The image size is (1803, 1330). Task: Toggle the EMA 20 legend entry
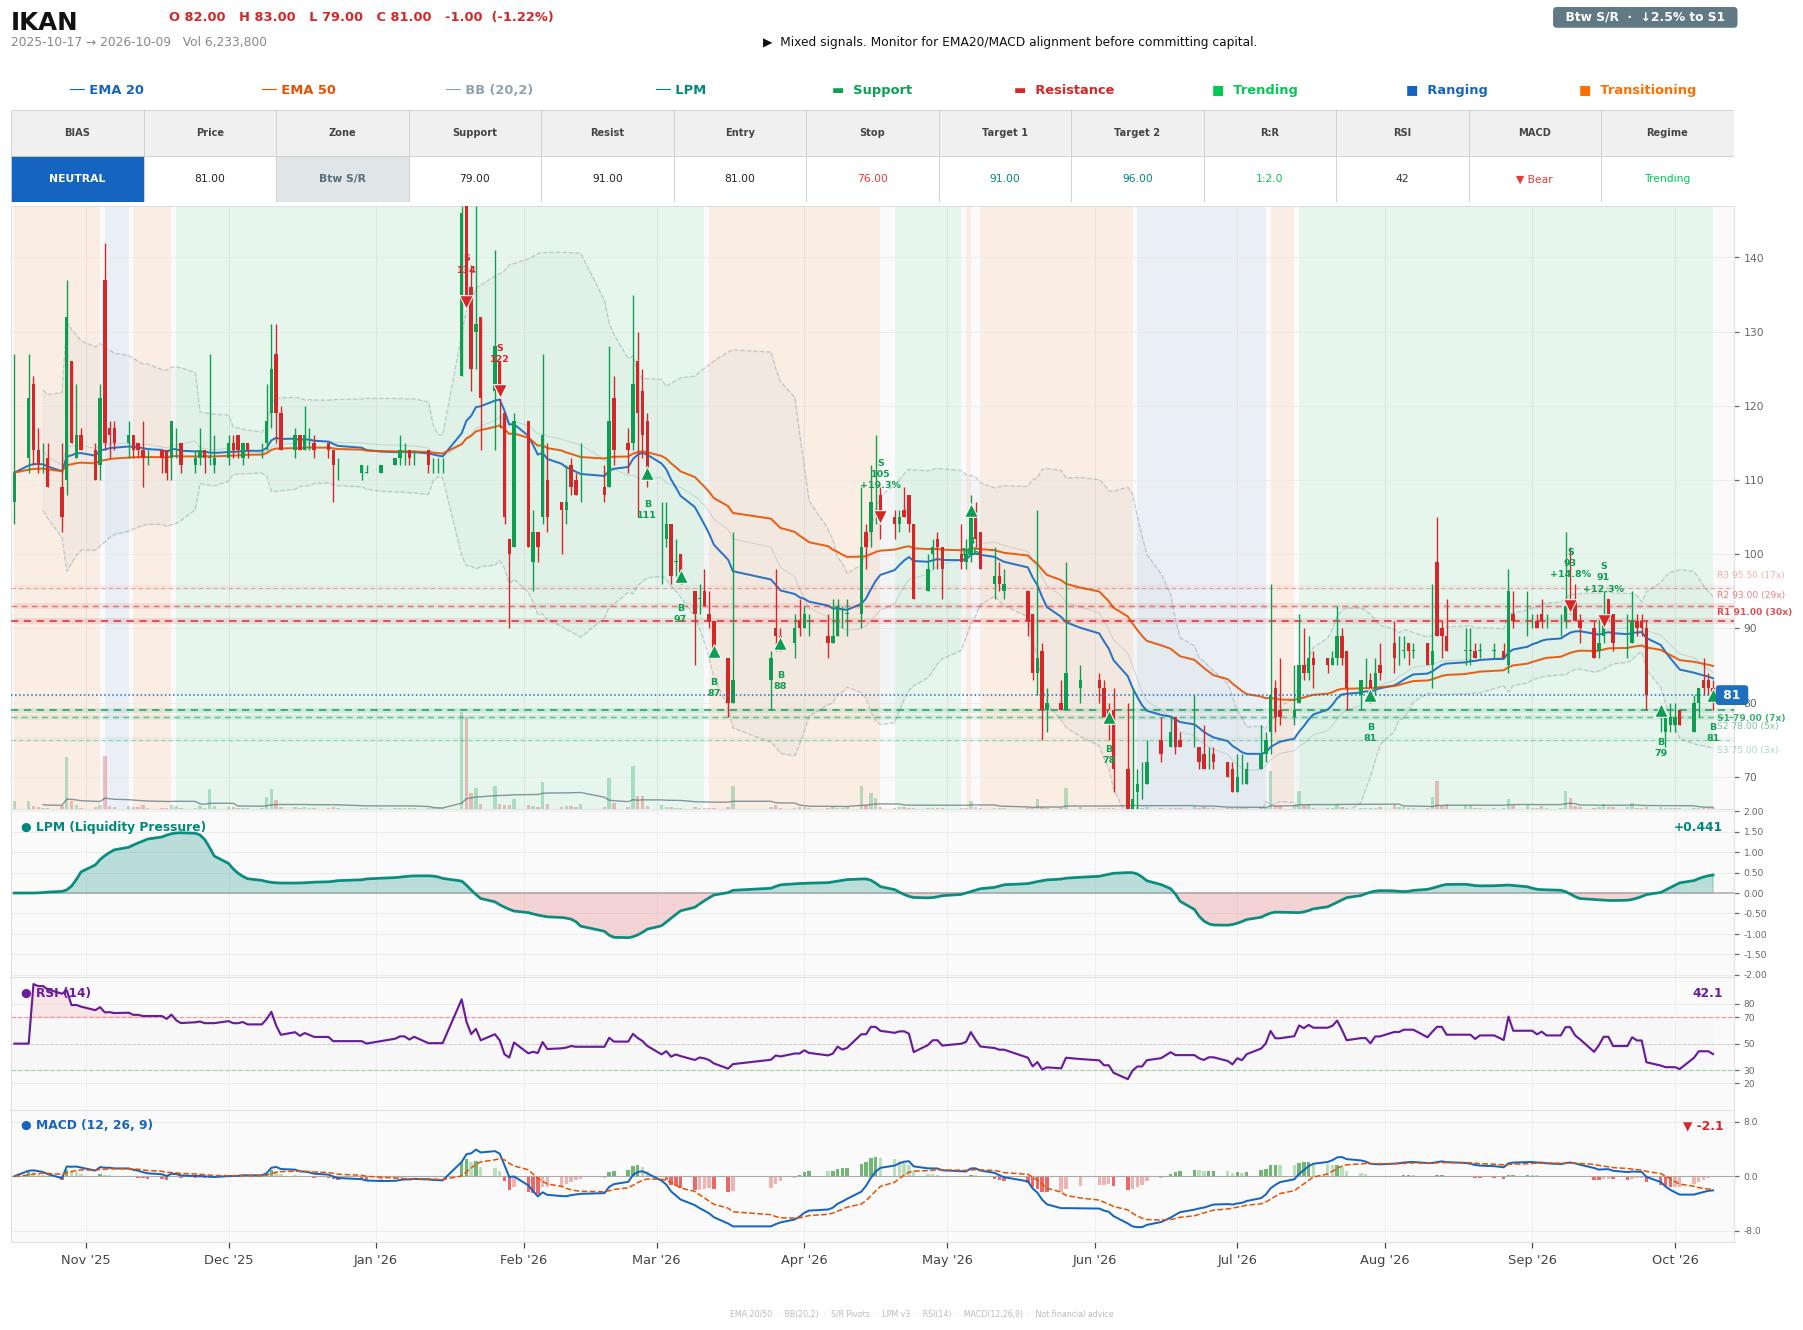[x=106, y=90]
